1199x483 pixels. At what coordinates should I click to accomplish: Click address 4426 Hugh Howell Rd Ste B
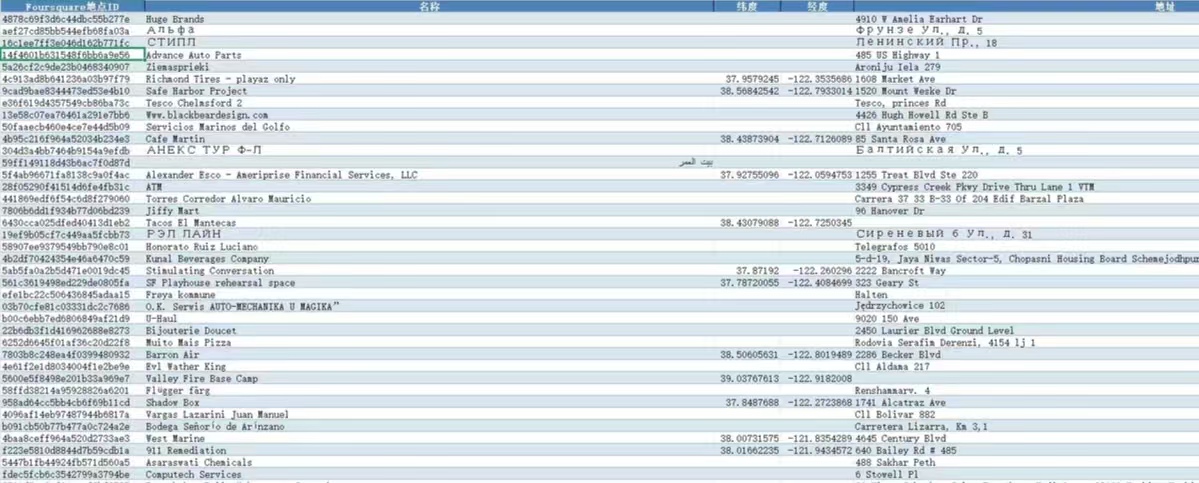pyautogui.click(x=921, y=115)
